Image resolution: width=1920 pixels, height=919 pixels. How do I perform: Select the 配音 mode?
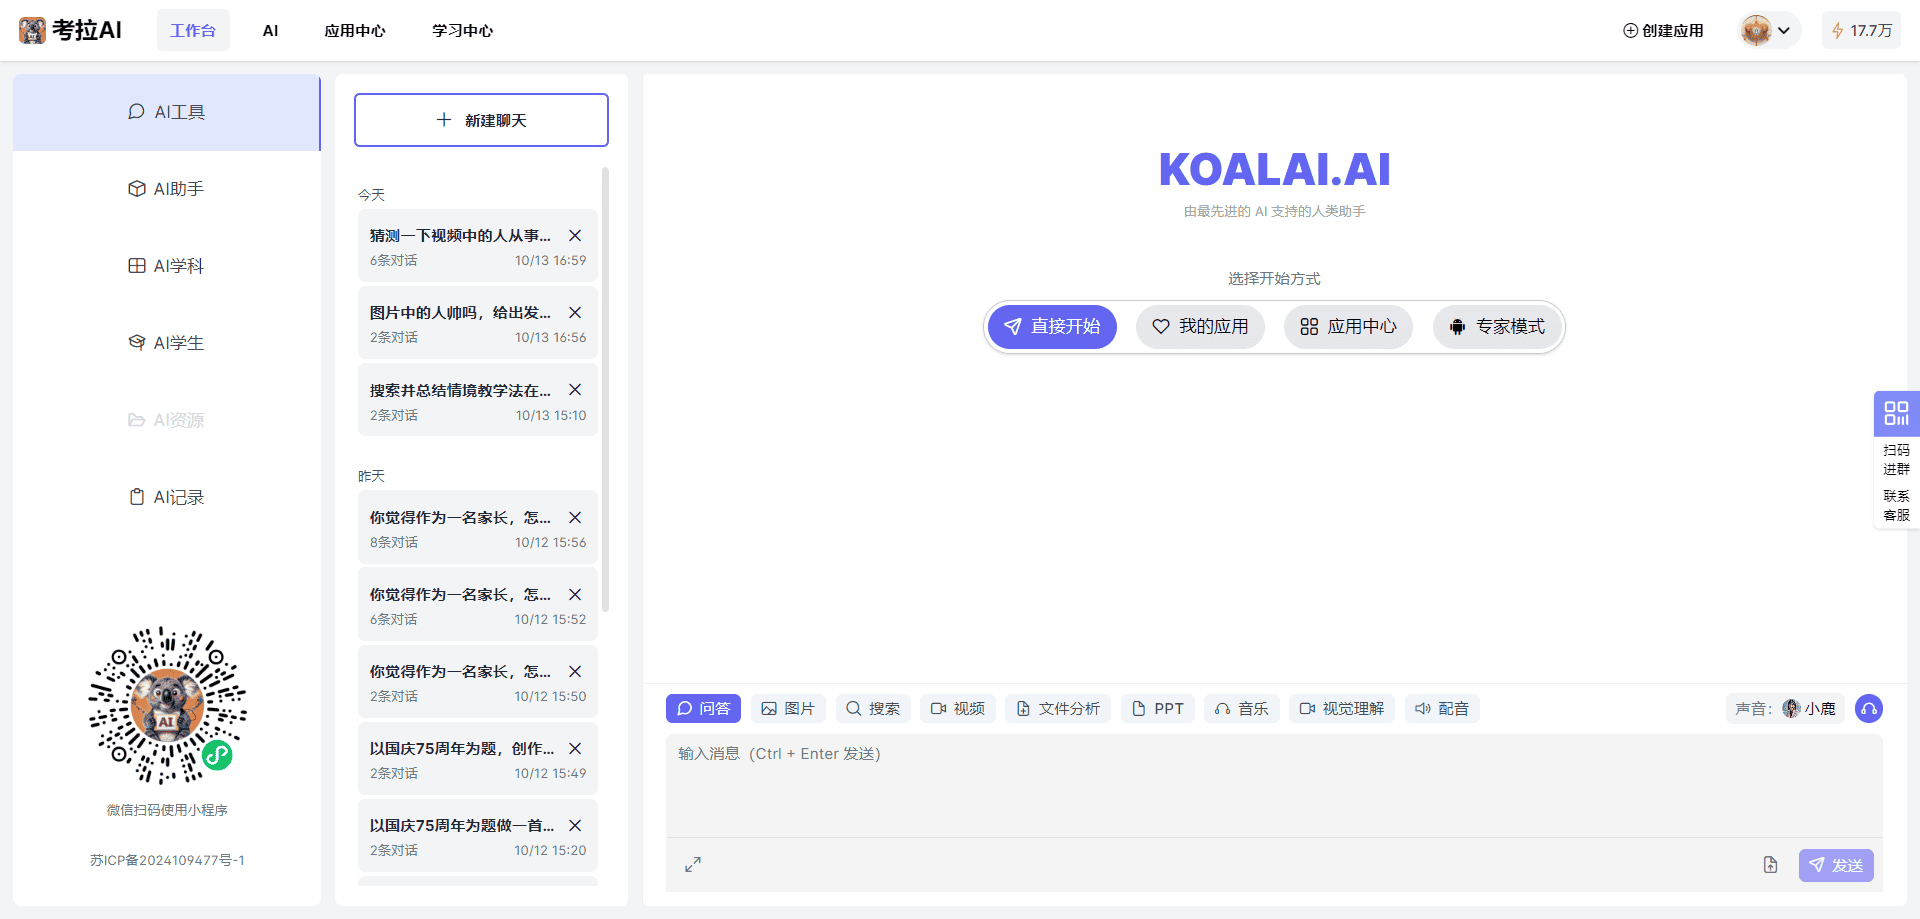(1442, 709)
